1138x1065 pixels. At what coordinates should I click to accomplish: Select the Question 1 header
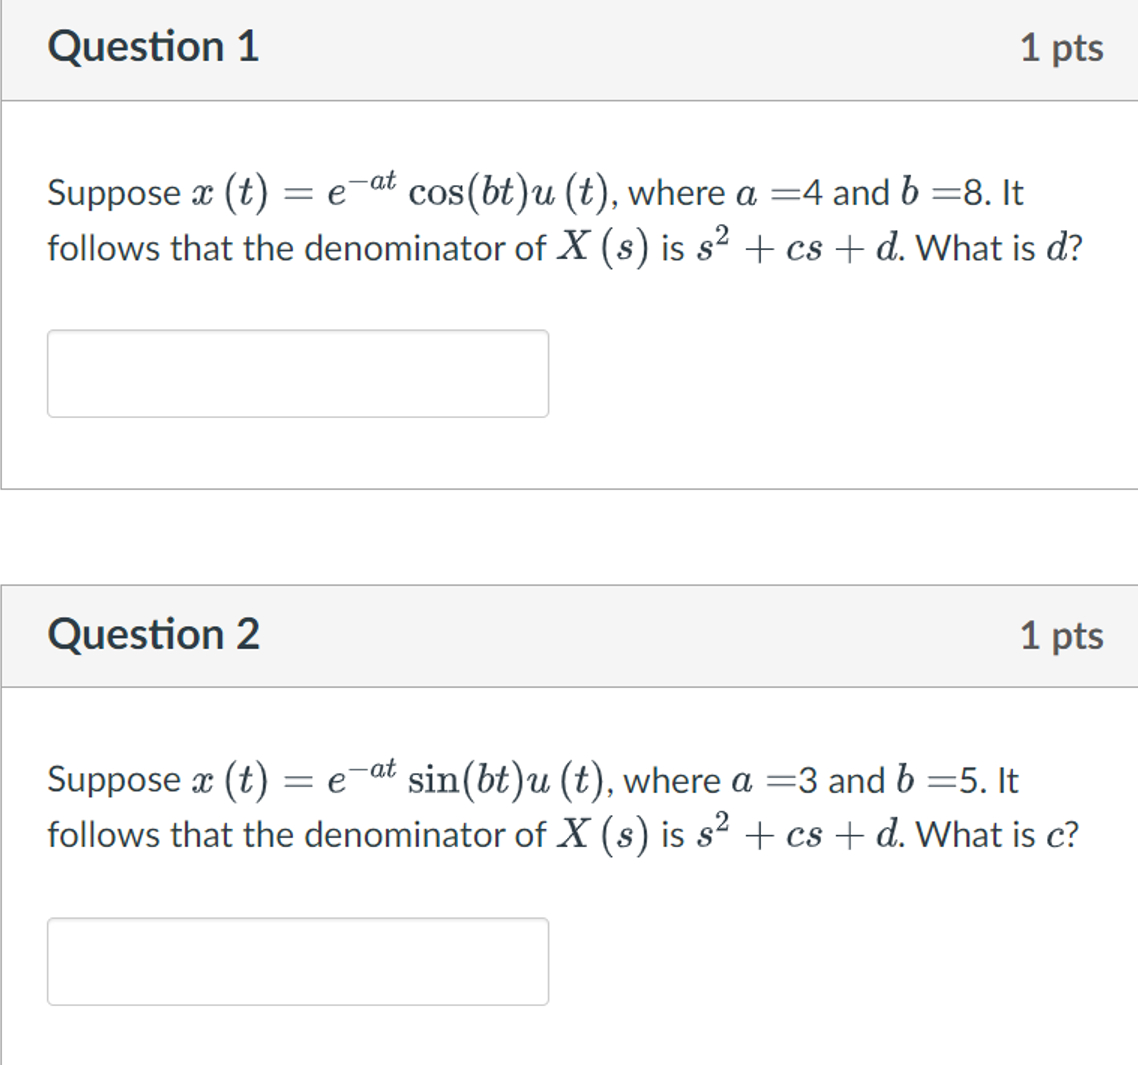coord(154,47)
